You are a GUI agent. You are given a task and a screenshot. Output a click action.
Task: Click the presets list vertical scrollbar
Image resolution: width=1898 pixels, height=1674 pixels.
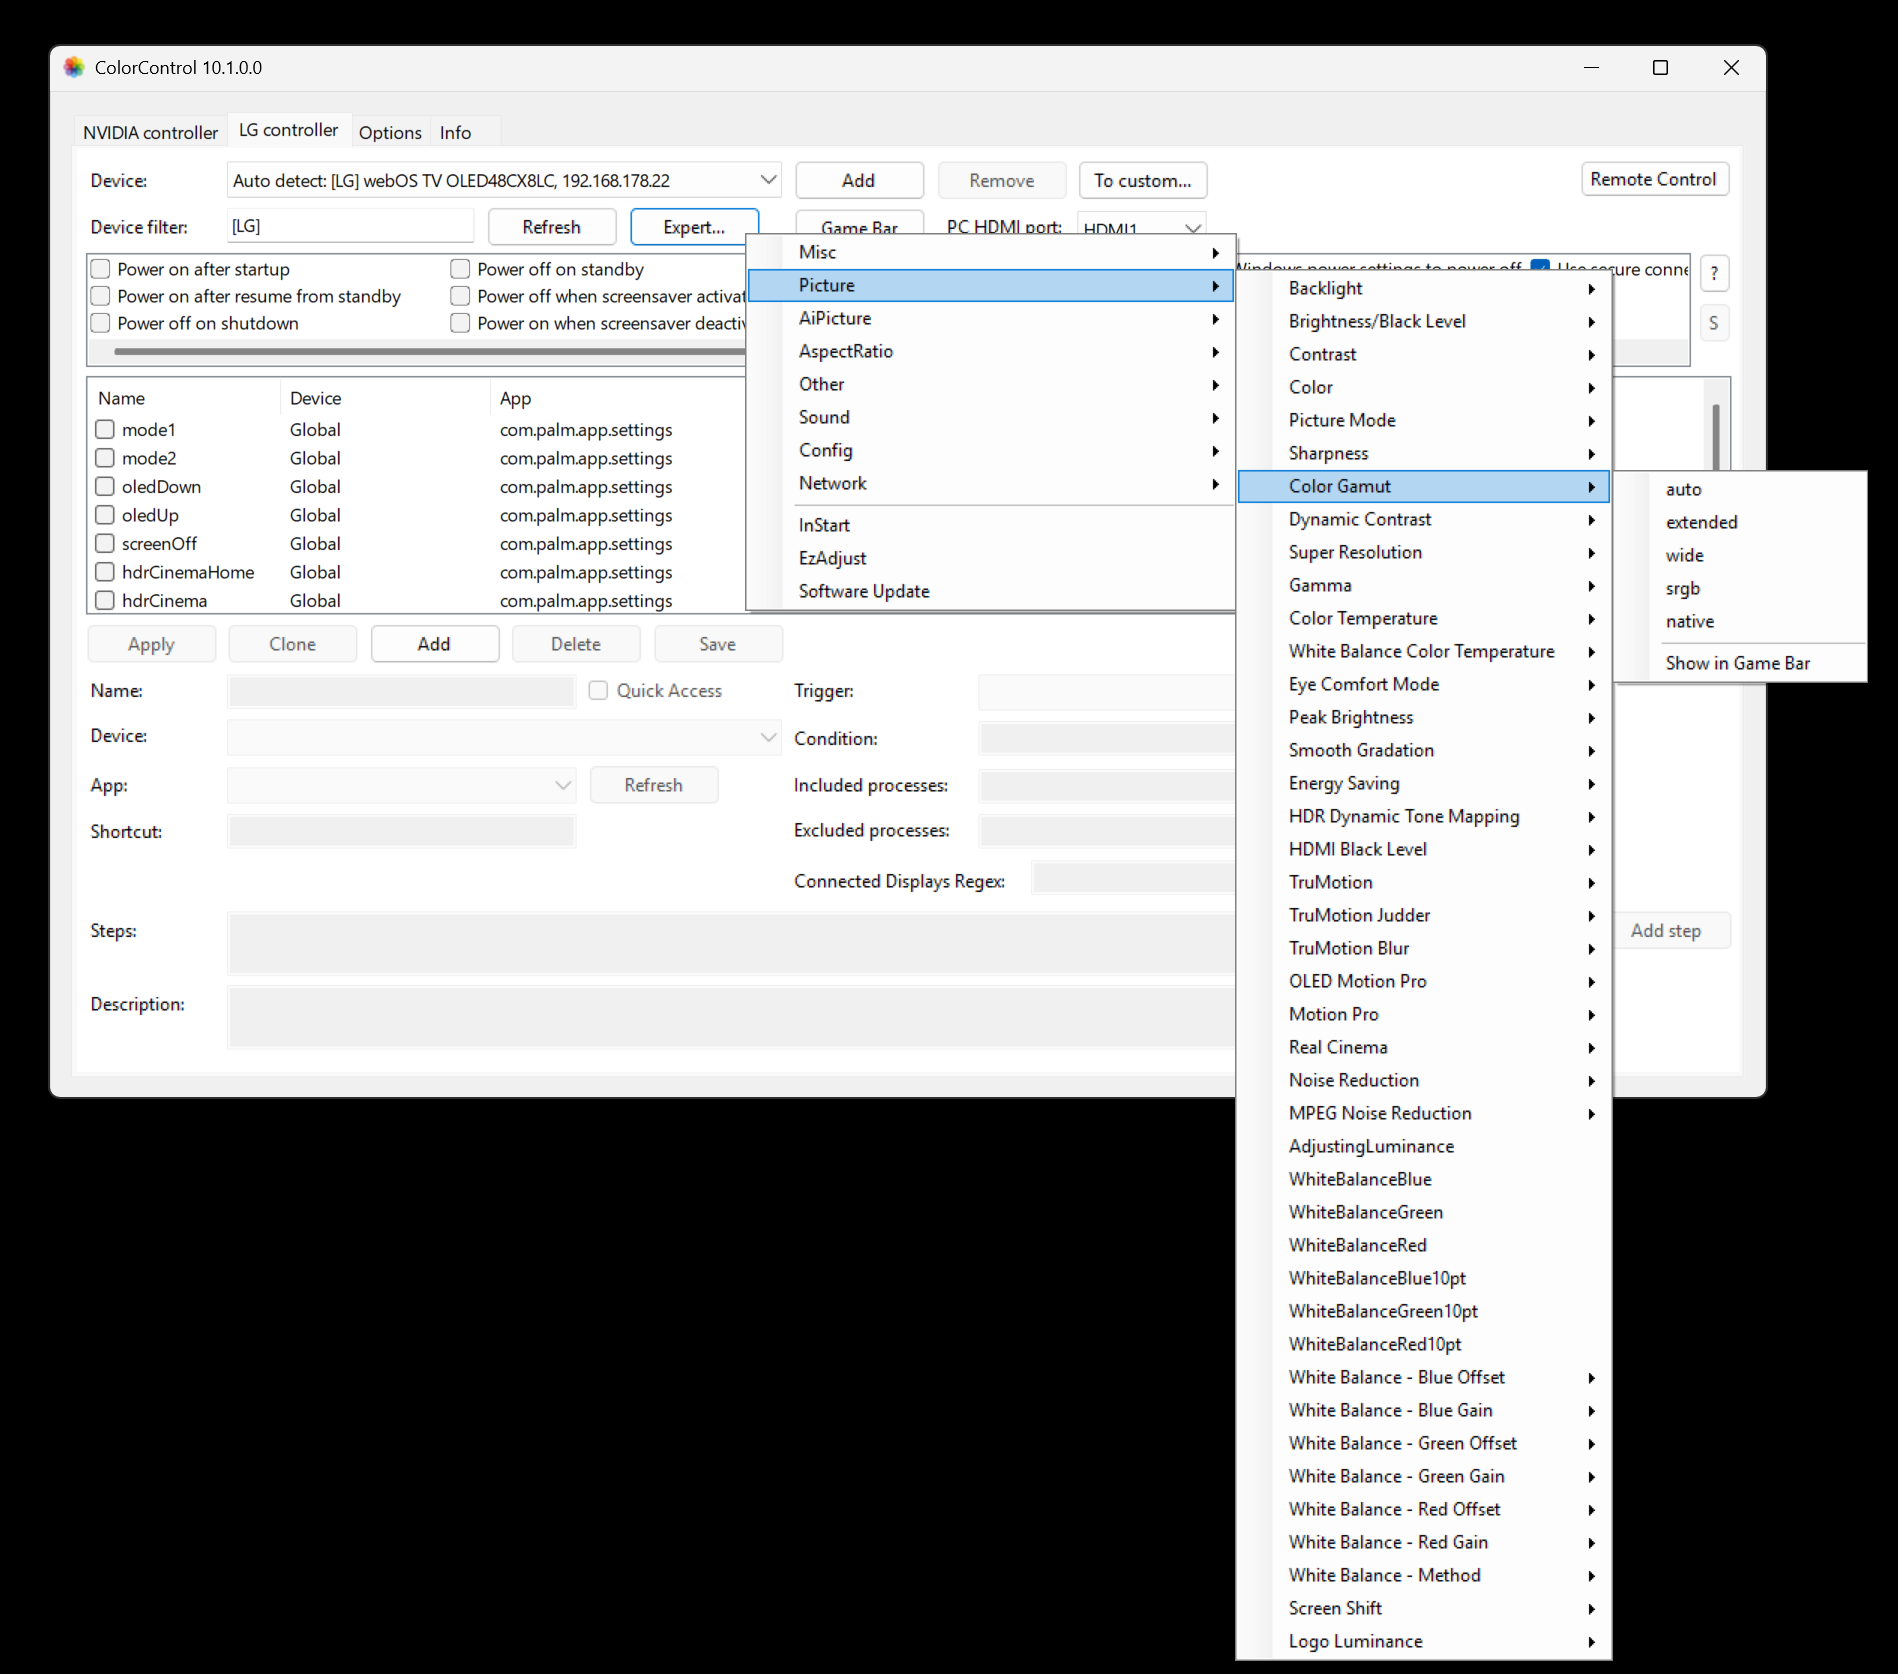pyautogui.click(x=1715, y=436)
